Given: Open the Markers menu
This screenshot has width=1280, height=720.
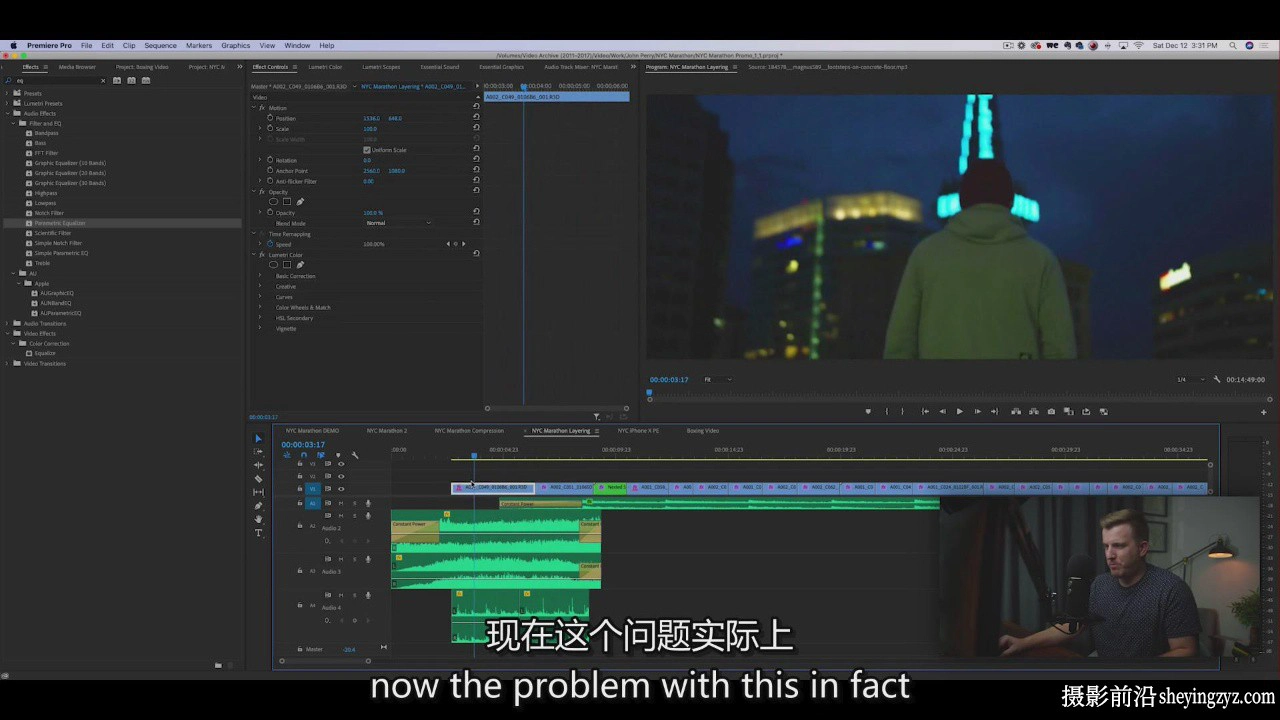Looking at the screenshot, I should coord(199,45).
